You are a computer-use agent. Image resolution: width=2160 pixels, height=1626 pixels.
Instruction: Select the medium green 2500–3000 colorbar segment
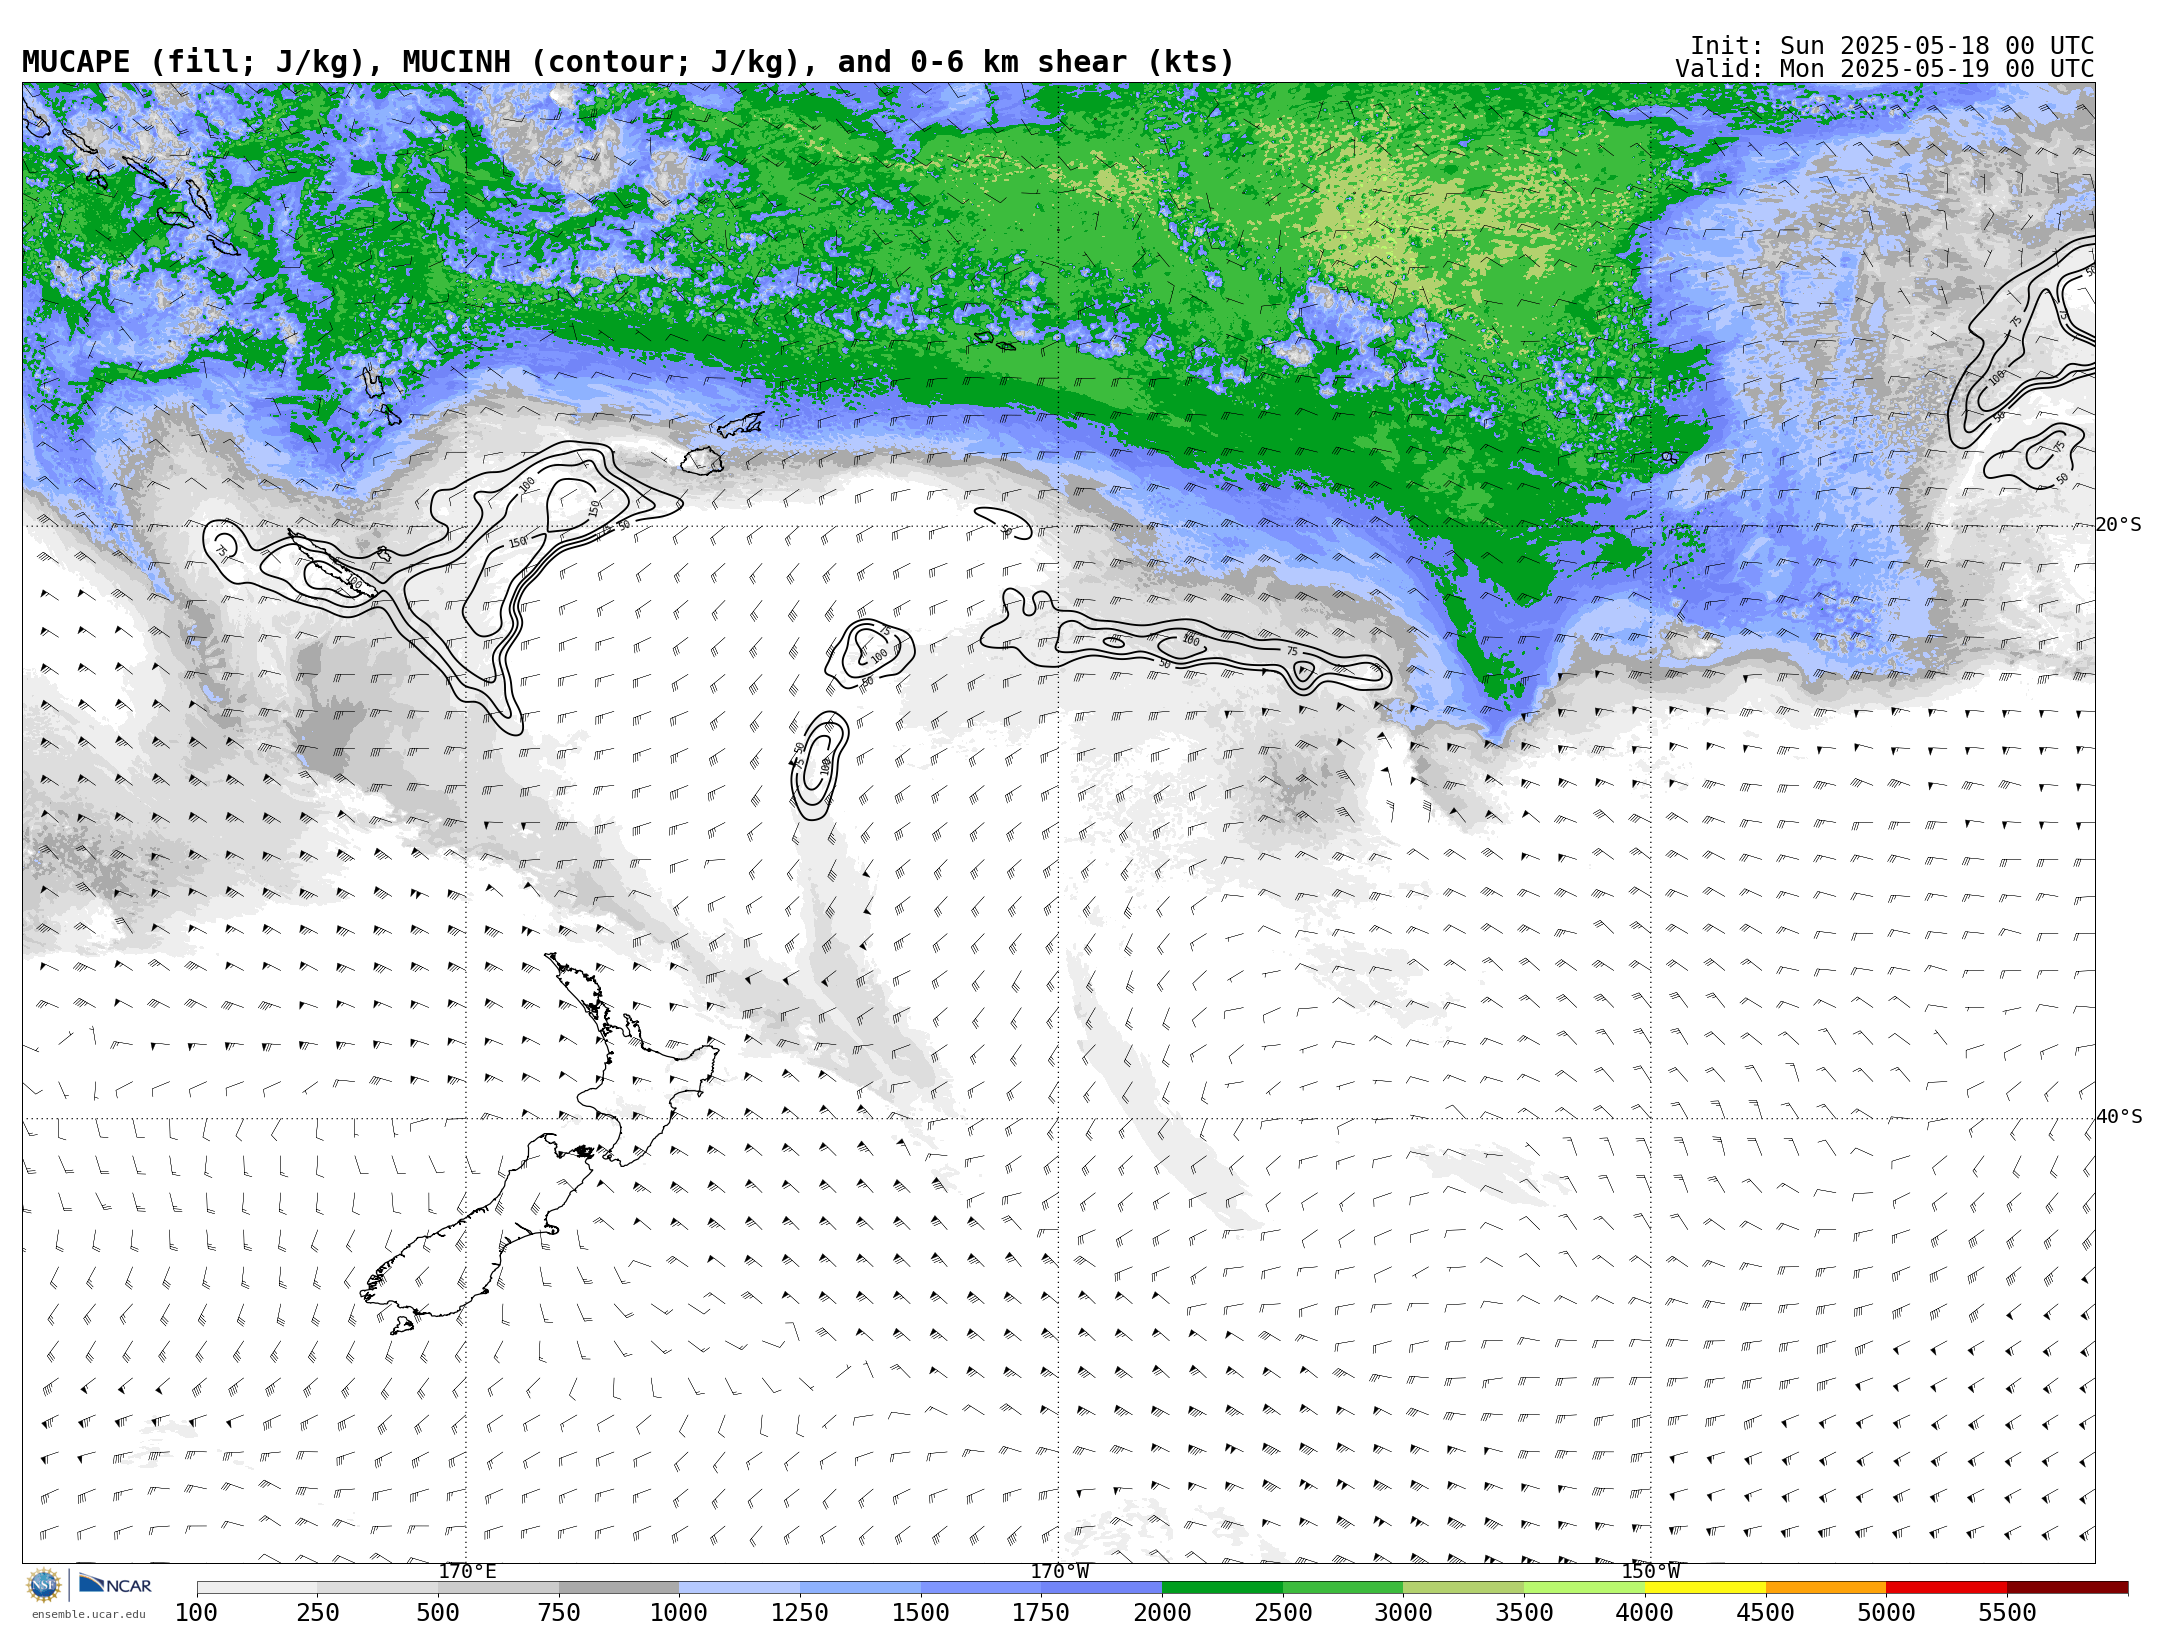point(1343,1588)
